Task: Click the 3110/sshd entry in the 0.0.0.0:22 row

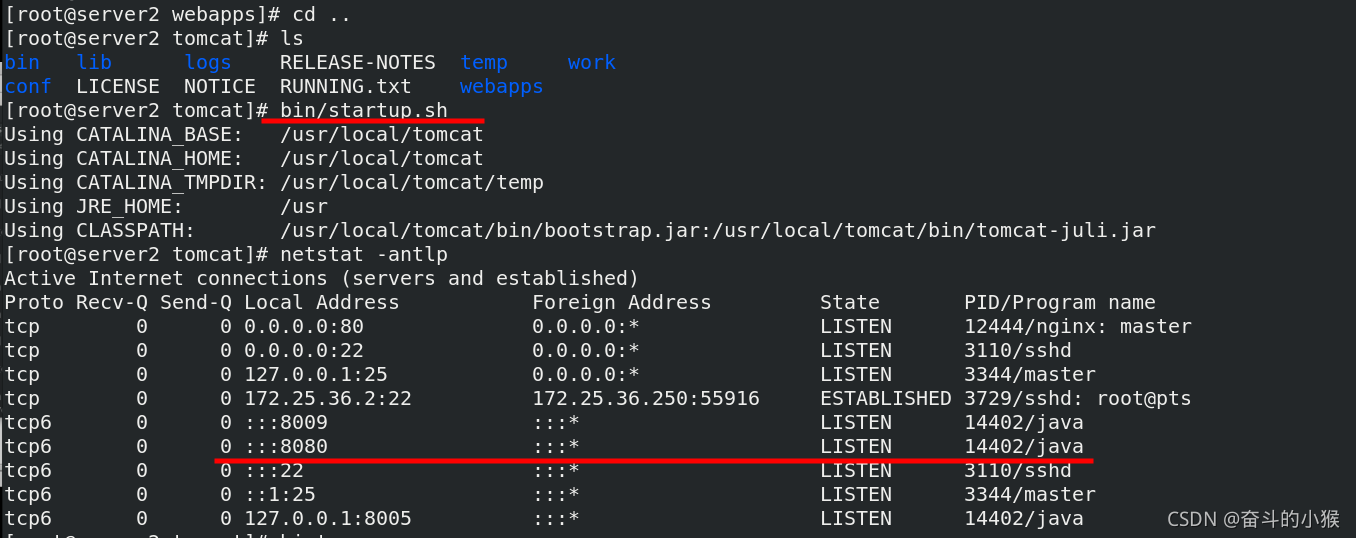Action: tap(1018, 350)
